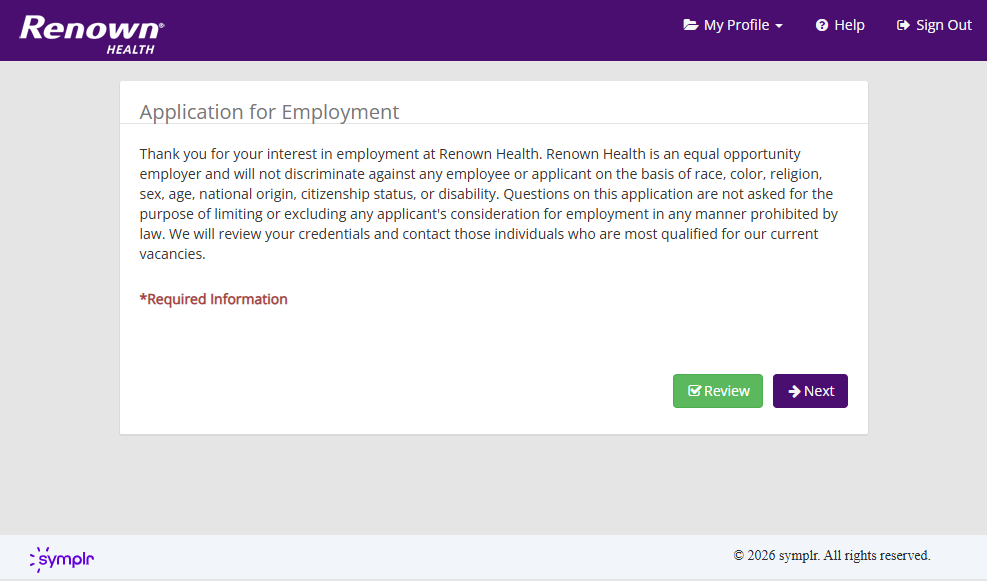987x581 pixels.
Task: Click the checkmark icon on Review button
Action: (x=694, y=391)
